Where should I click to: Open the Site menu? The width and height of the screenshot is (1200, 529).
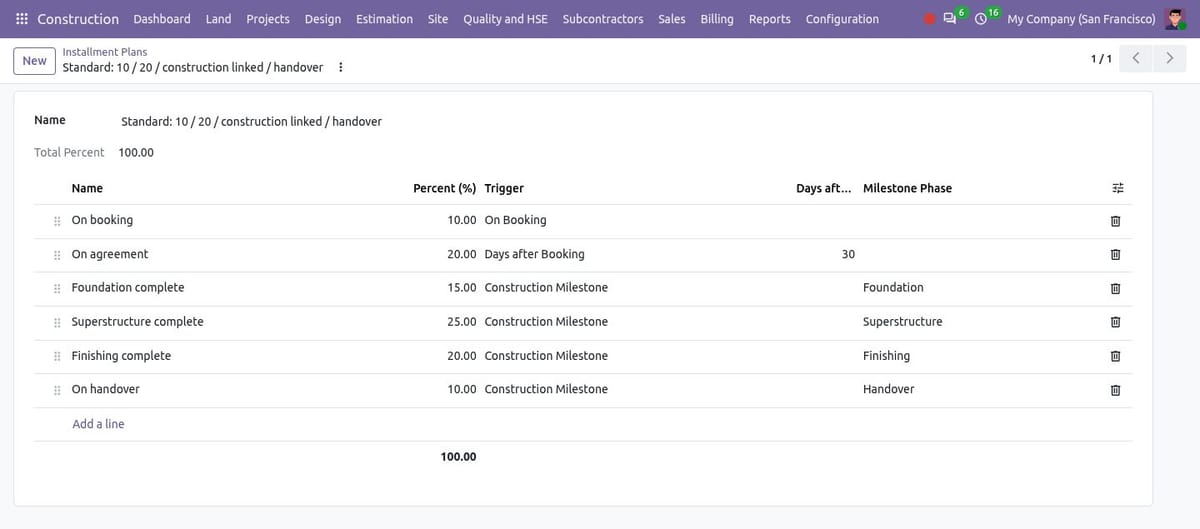[x=438, y=19]
